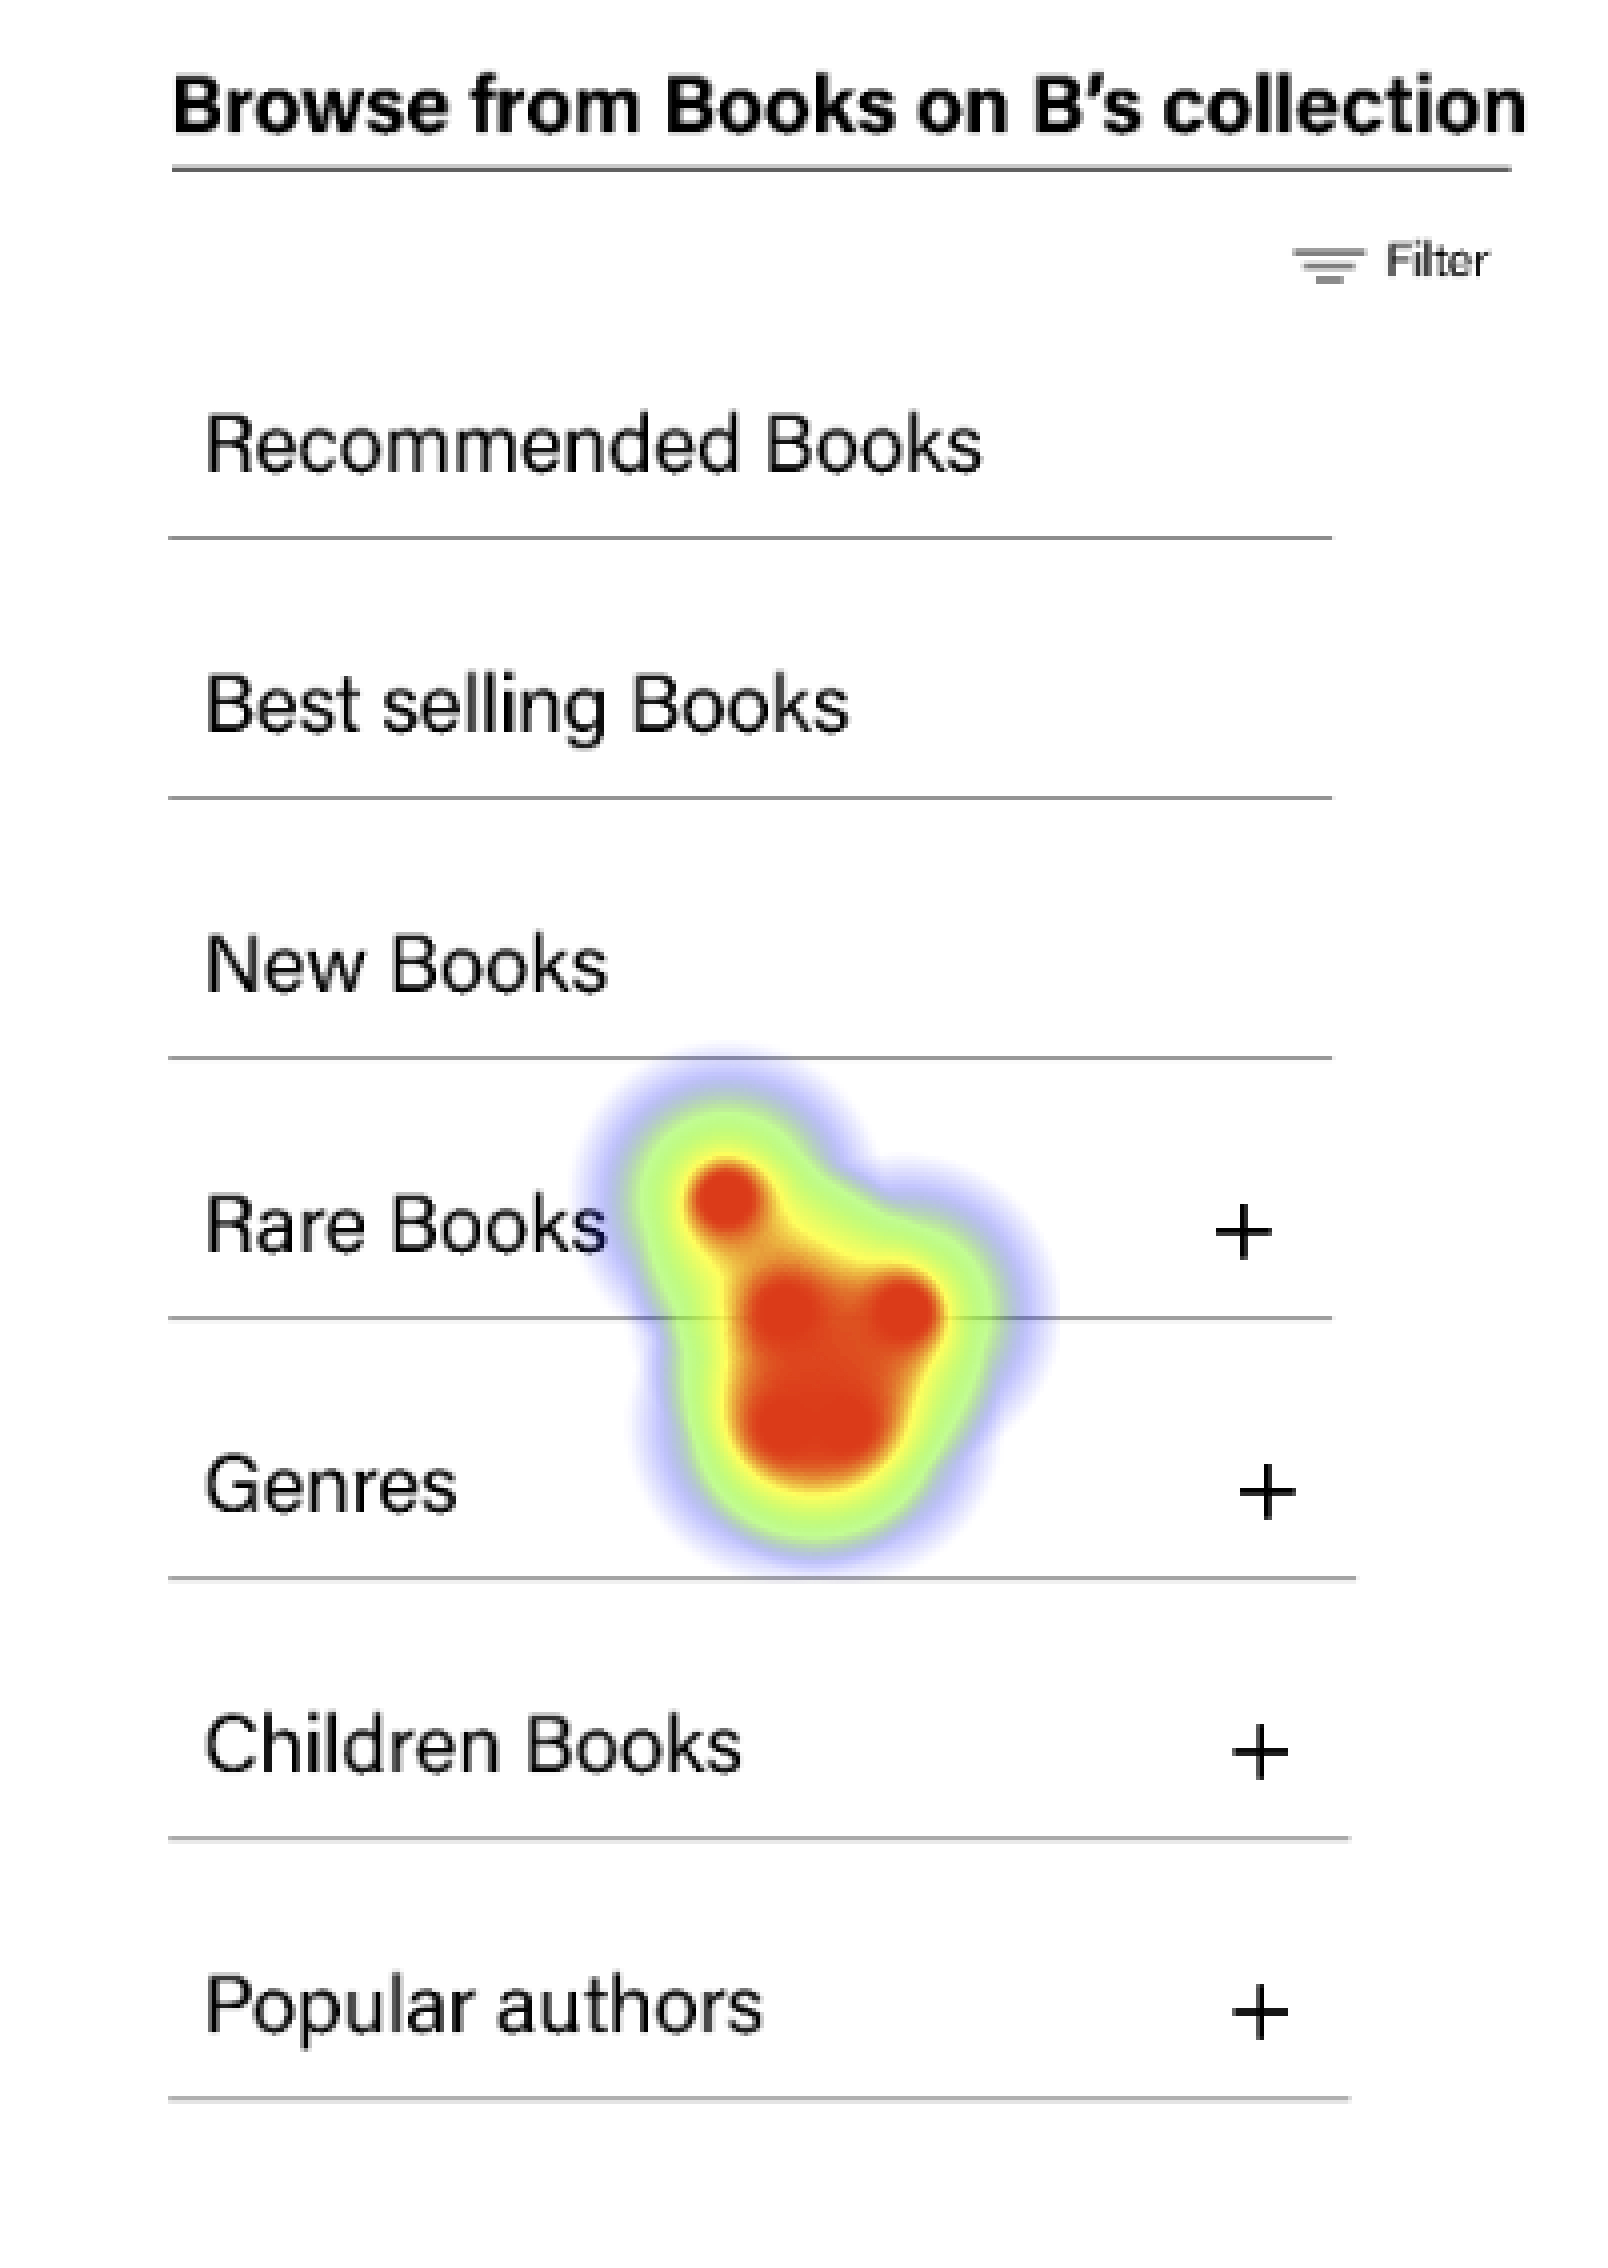This screenshot has width=1608, height=2268.
Task: Click the divider line under Recommended Books
Action: pyautogui.click(x=750, y=538)
